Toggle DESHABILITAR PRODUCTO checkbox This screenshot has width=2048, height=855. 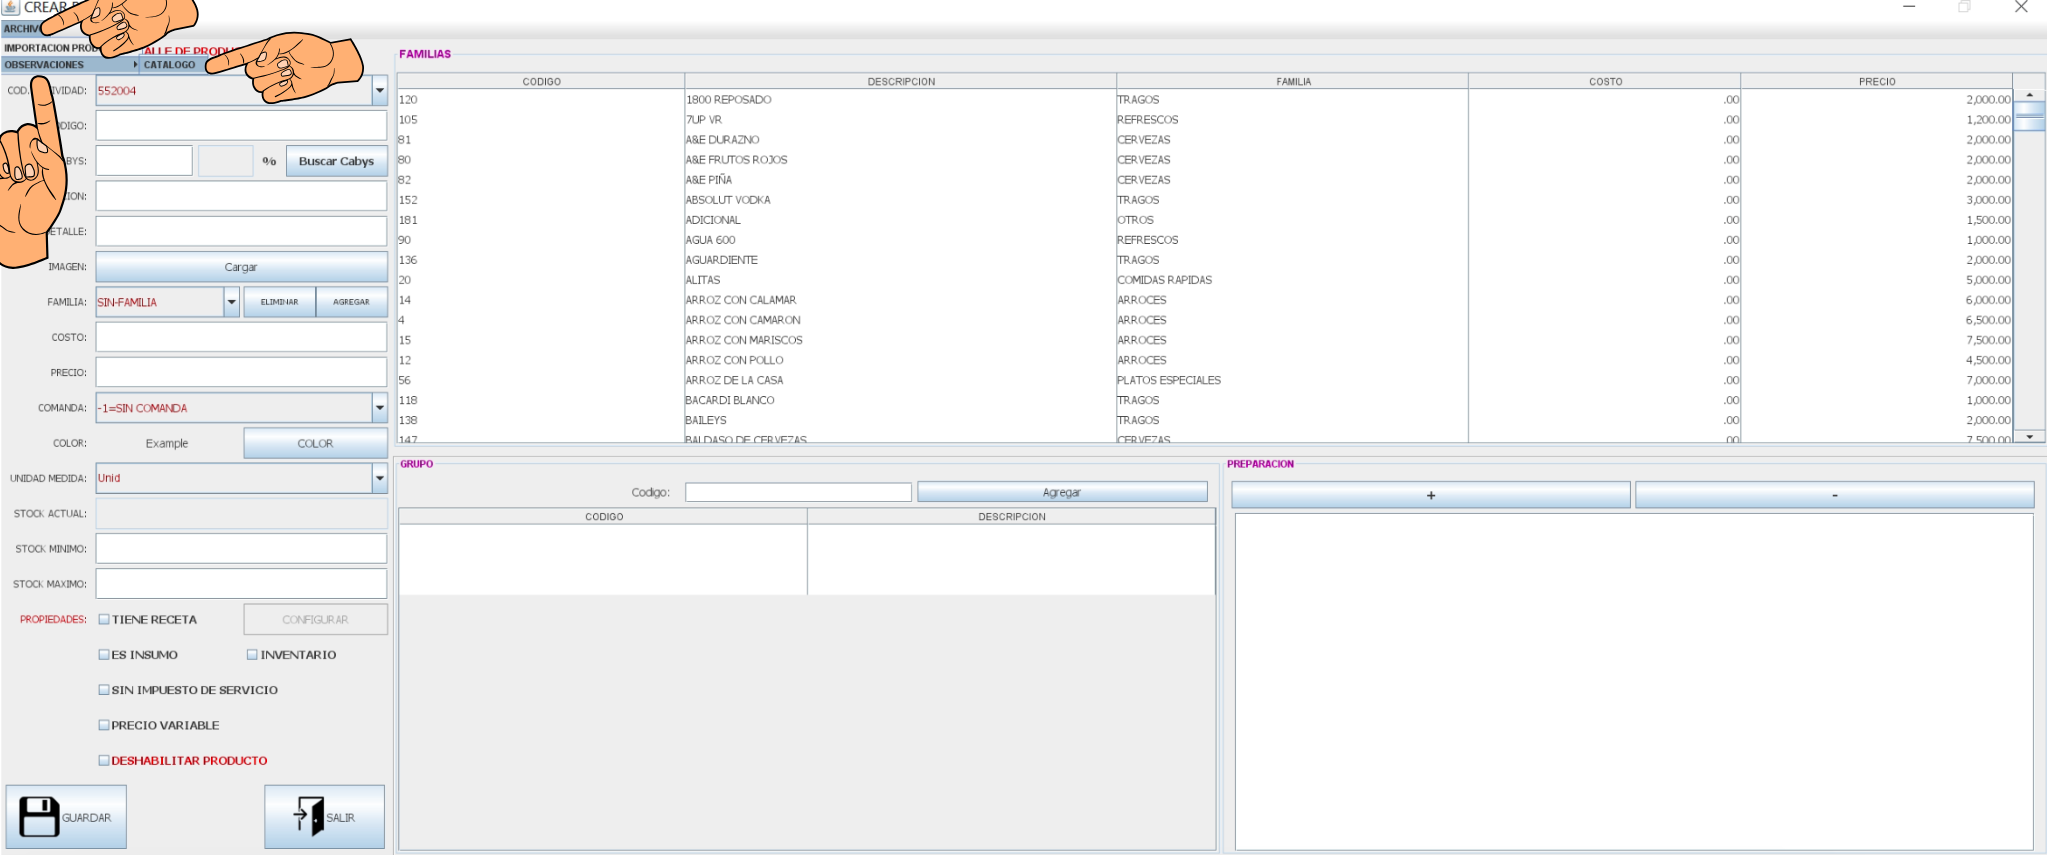(x=104, y=760)
